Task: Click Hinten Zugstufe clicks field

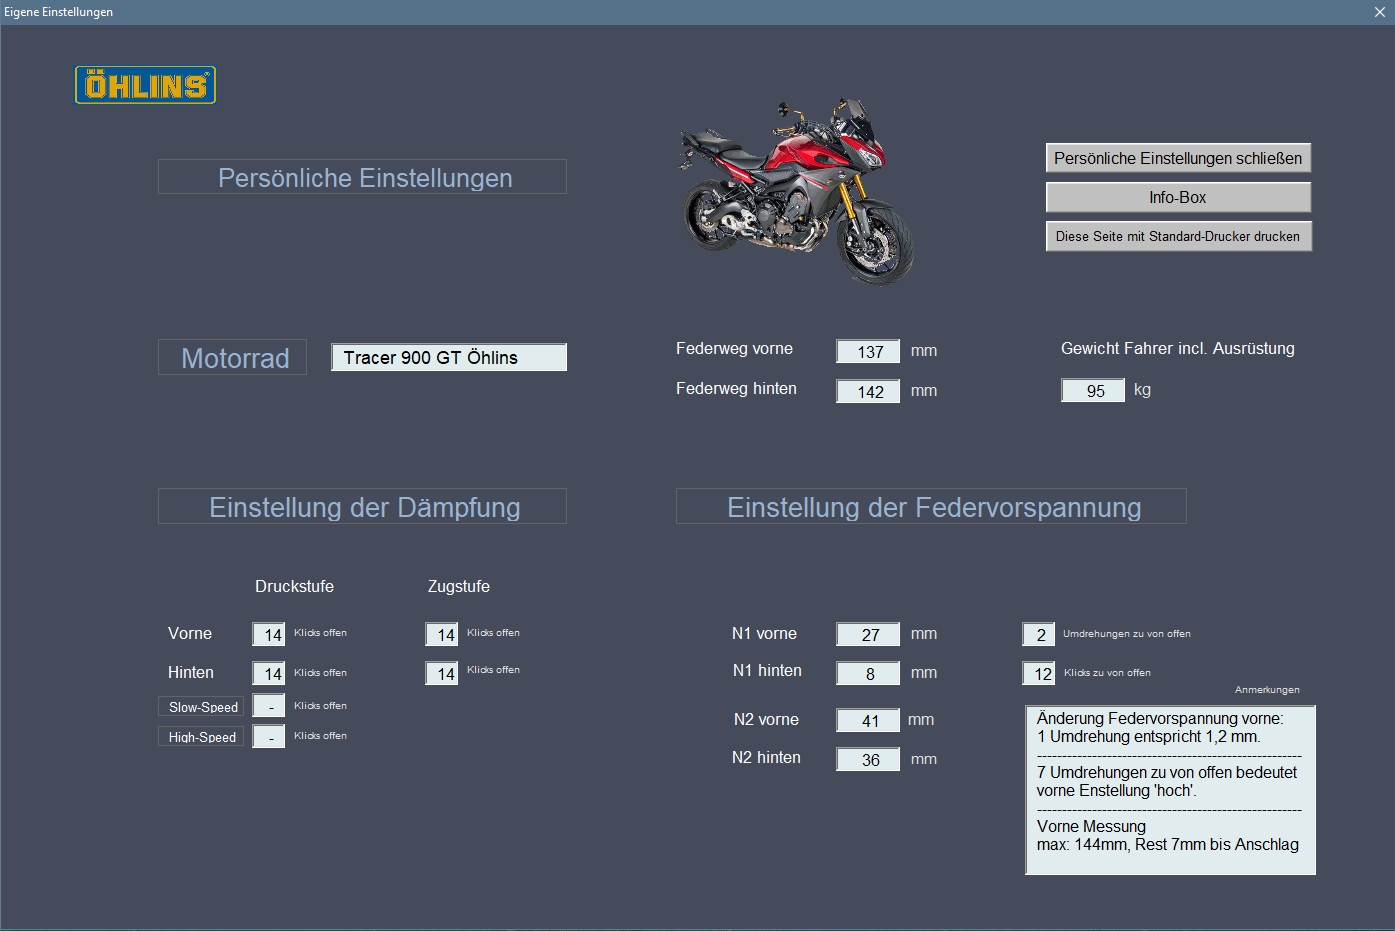Action: (x=442, y=674)
